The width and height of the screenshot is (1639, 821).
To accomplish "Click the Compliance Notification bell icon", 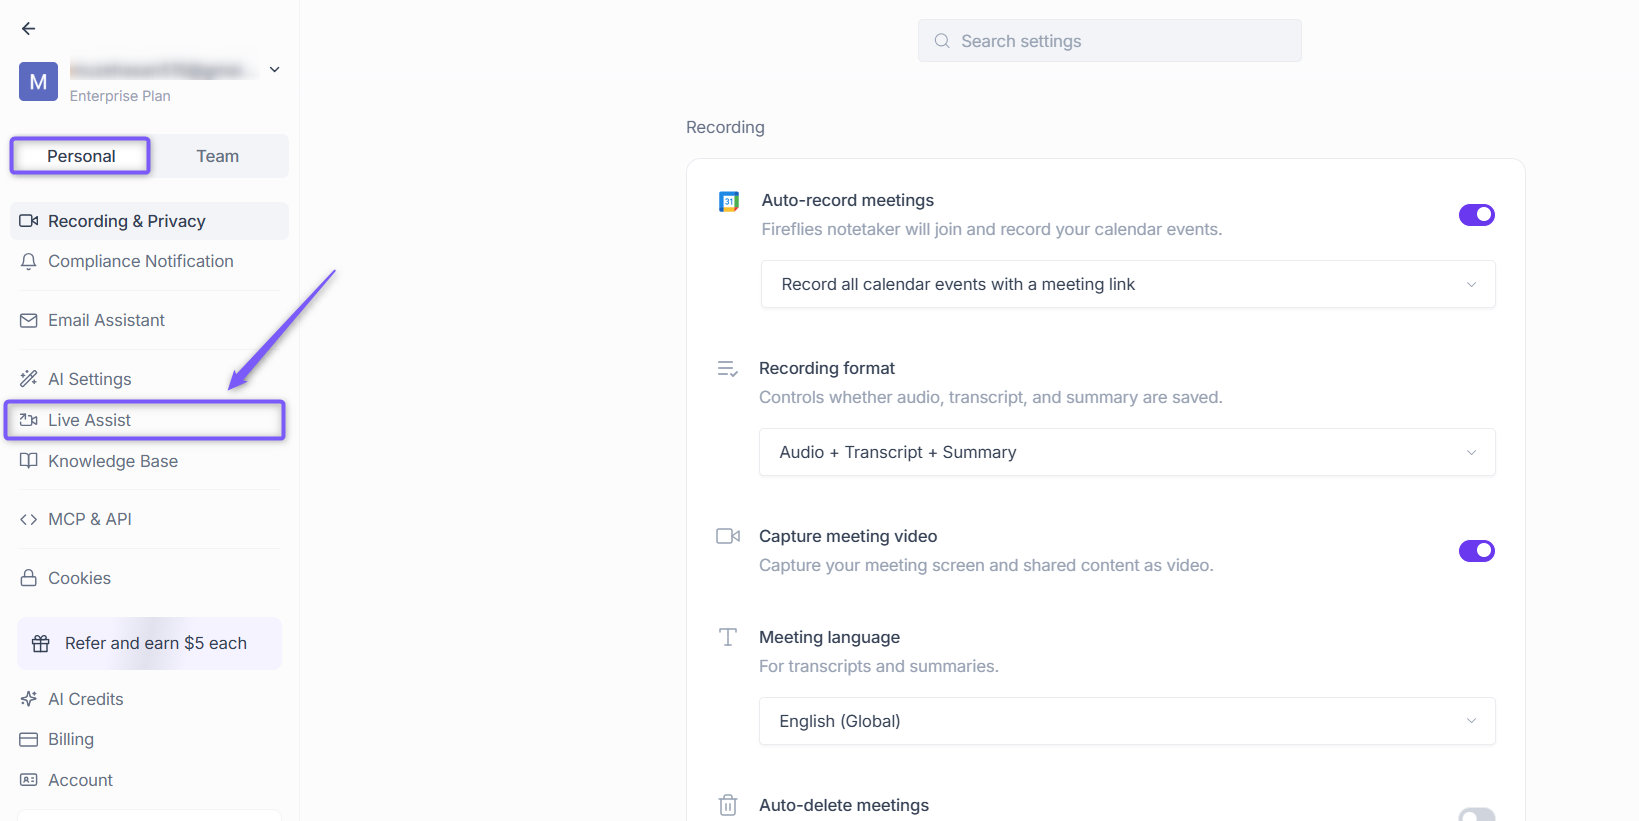I will pos(29,261).
